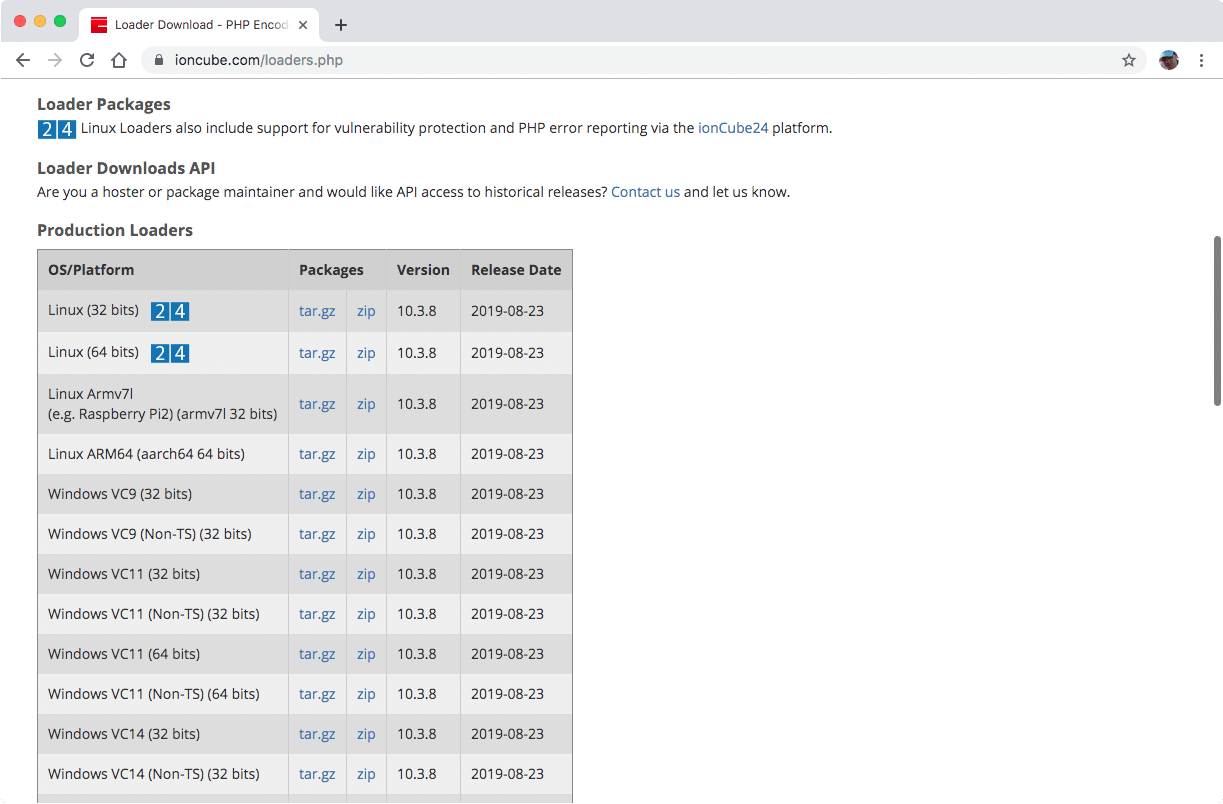Screen dimensions: 1223x804
Task: Download the tar.gz for Linux Armv7l
Action: [x=316, y=403]
